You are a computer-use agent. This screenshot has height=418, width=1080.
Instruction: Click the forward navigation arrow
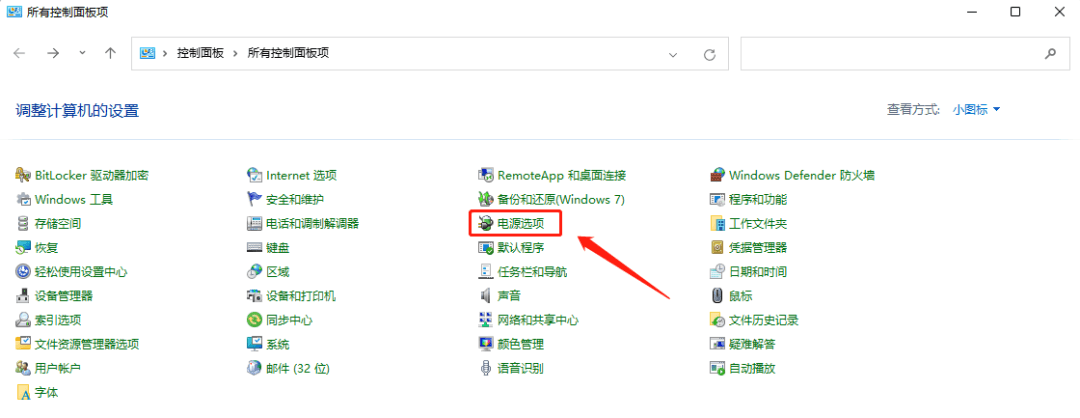pyautogui.click(x=53, y=53)
